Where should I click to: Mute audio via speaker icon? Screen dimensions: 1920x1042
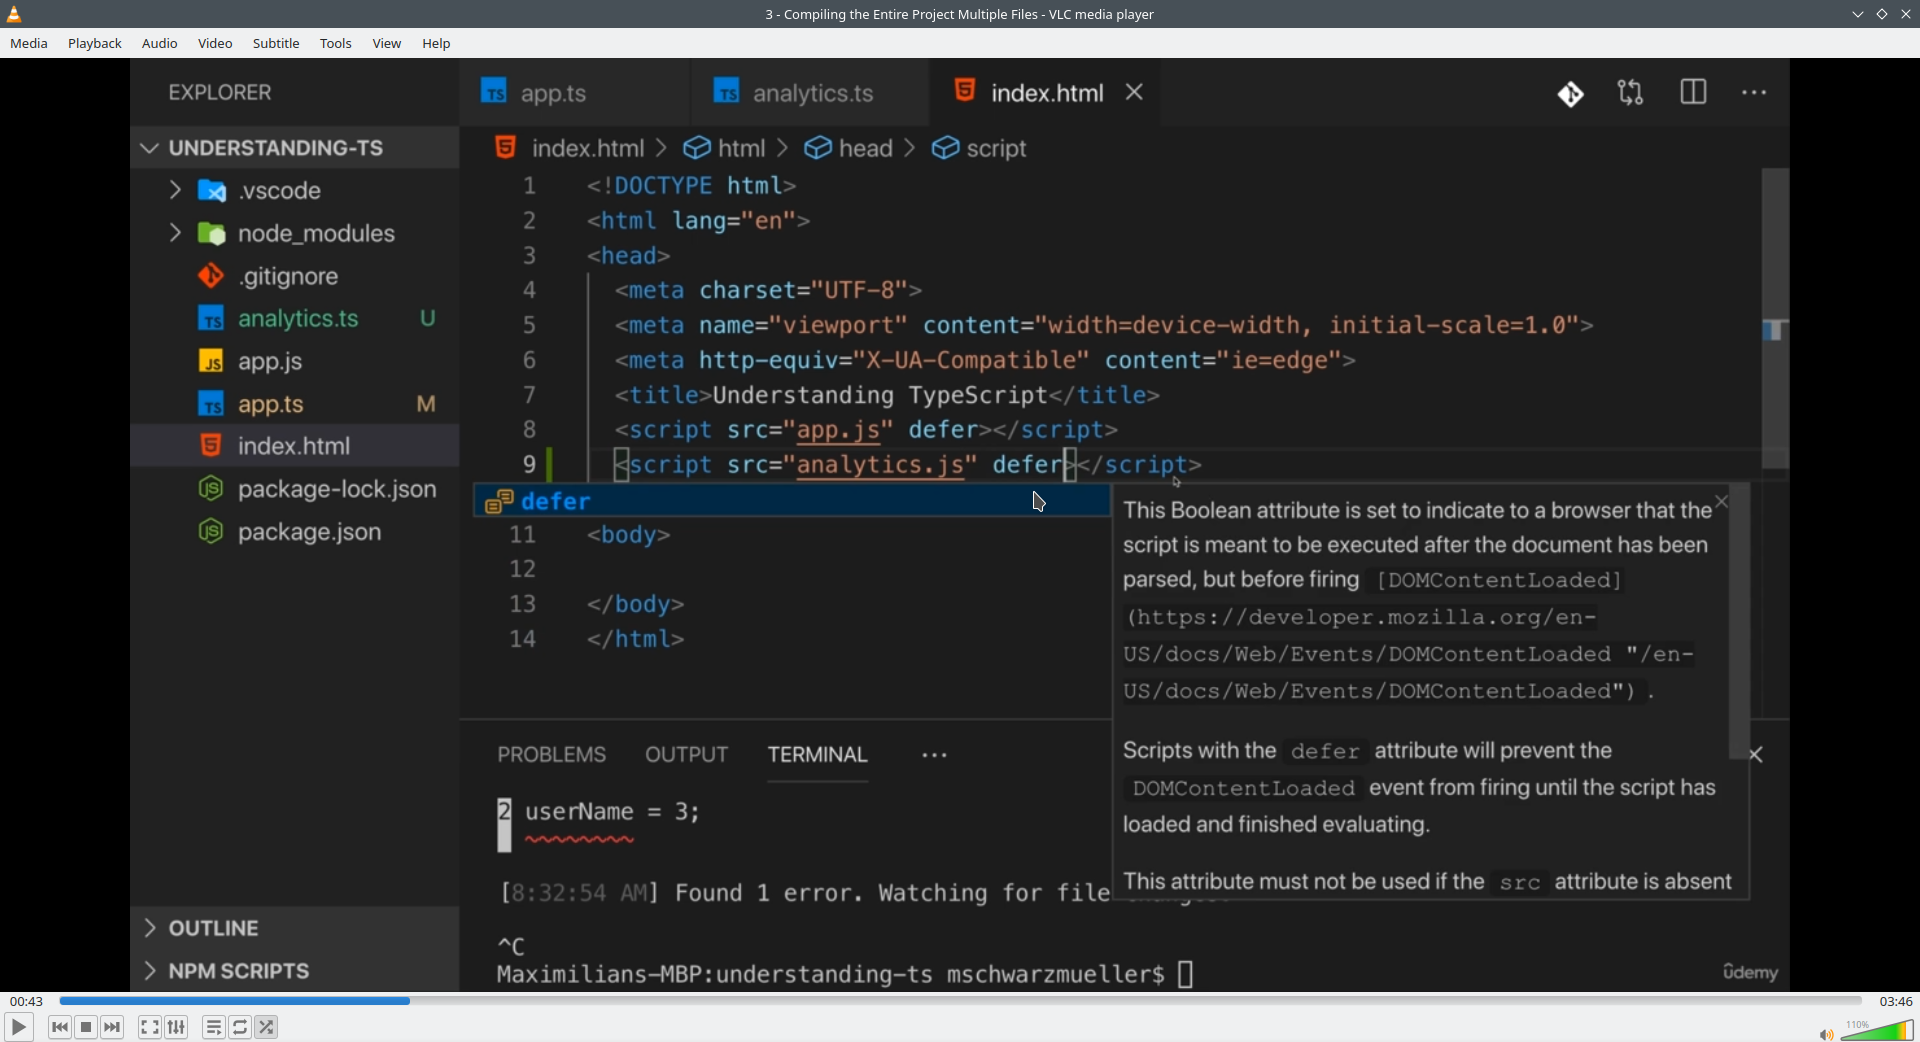1825,1034
